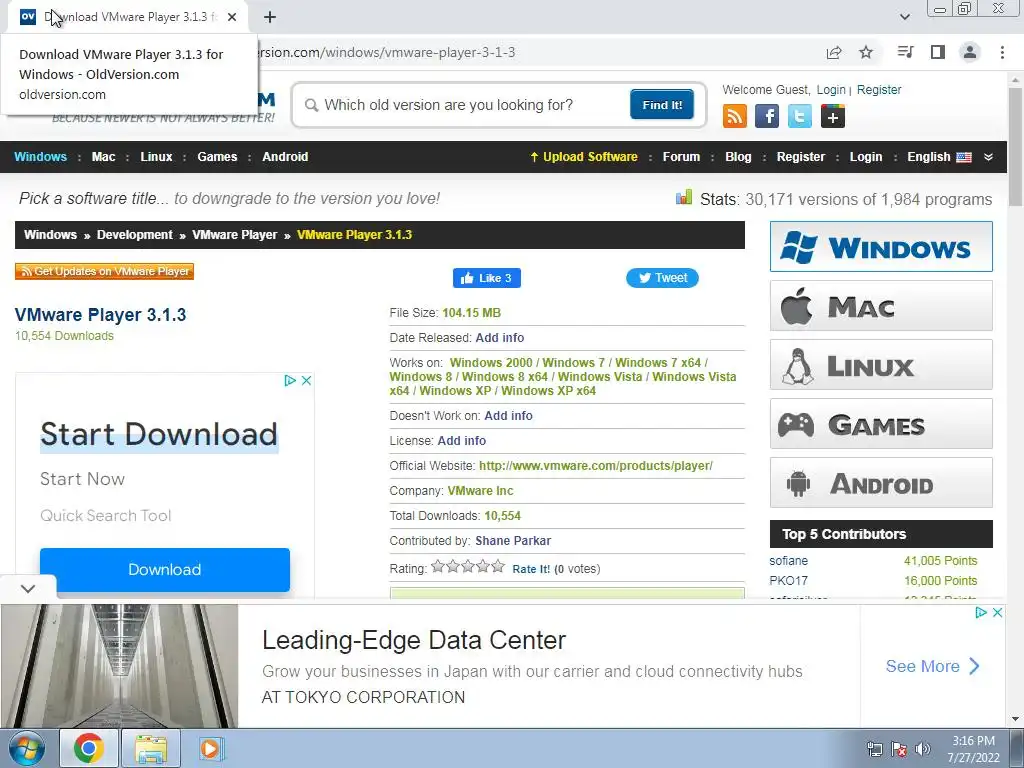Click Get Updates on VMware Player button
The width and height of the screenshot is (1024, 768).
coord(104,271)
